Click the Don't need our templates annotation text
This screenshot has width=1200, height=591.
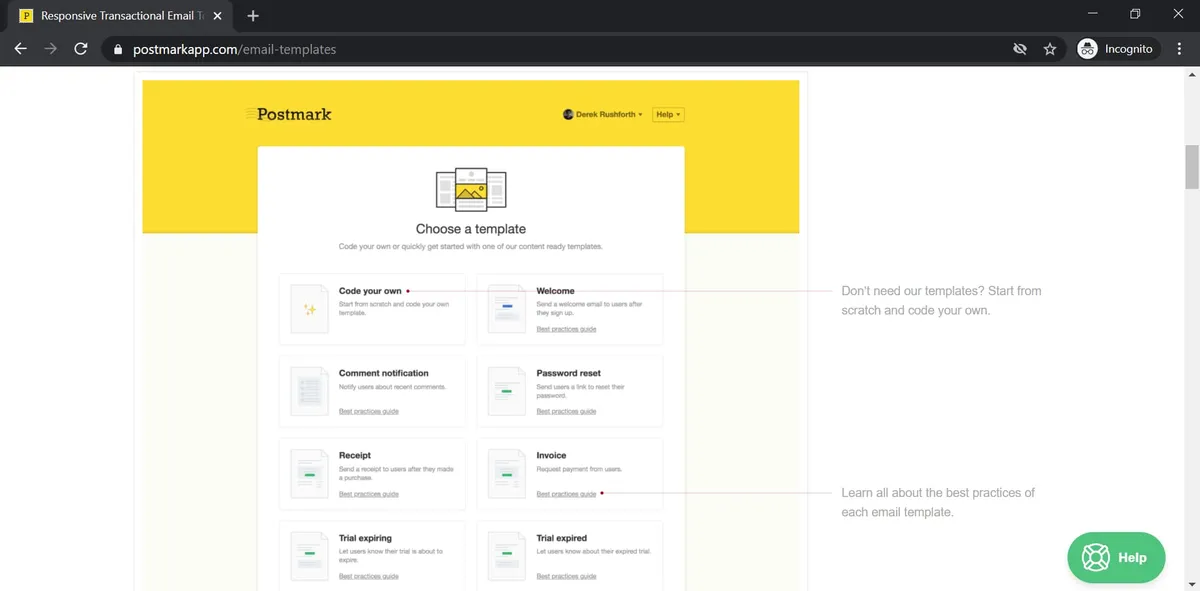point(941,300)
